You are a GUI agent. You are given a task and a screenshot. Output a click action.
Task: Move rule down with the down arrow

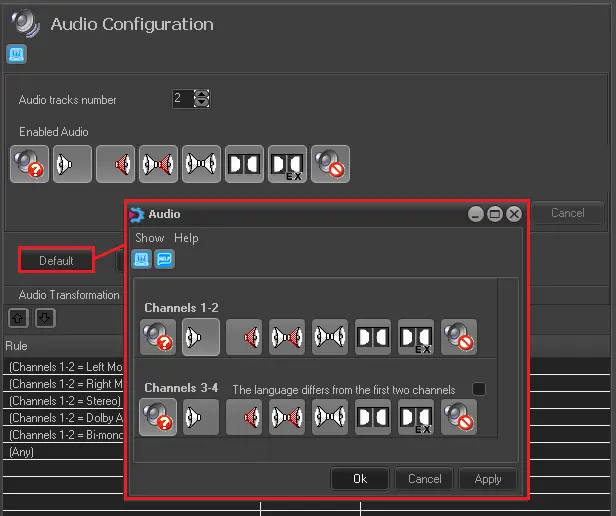(x=44, y=318)
